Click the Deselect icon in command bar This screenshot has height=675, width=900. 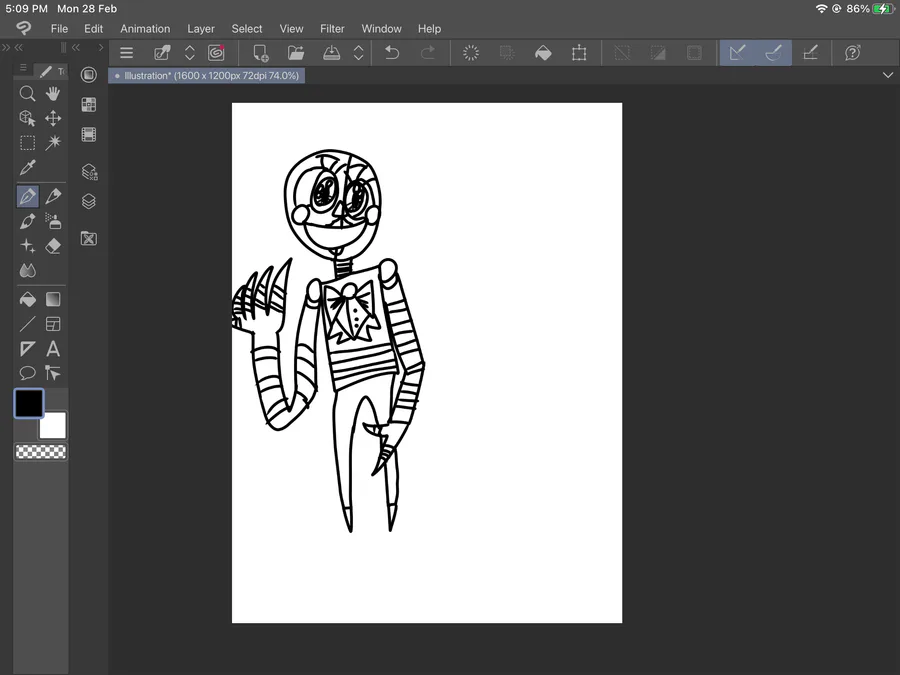point(622,53)
